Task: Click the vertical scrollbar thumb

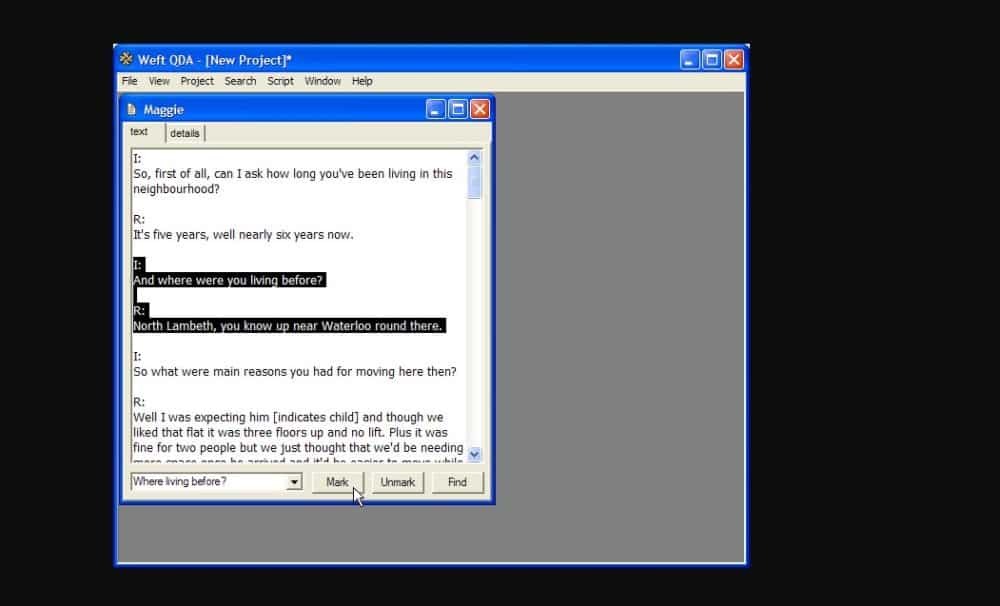Action: coord(474,182)
